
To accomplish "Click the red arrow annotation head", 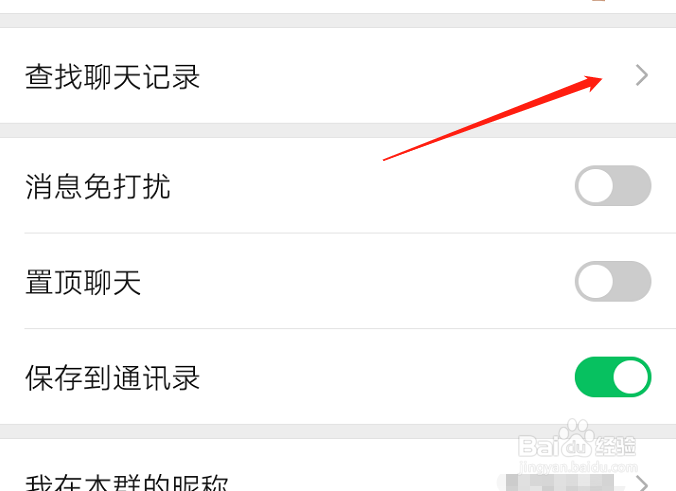I will tap(591, 82).
